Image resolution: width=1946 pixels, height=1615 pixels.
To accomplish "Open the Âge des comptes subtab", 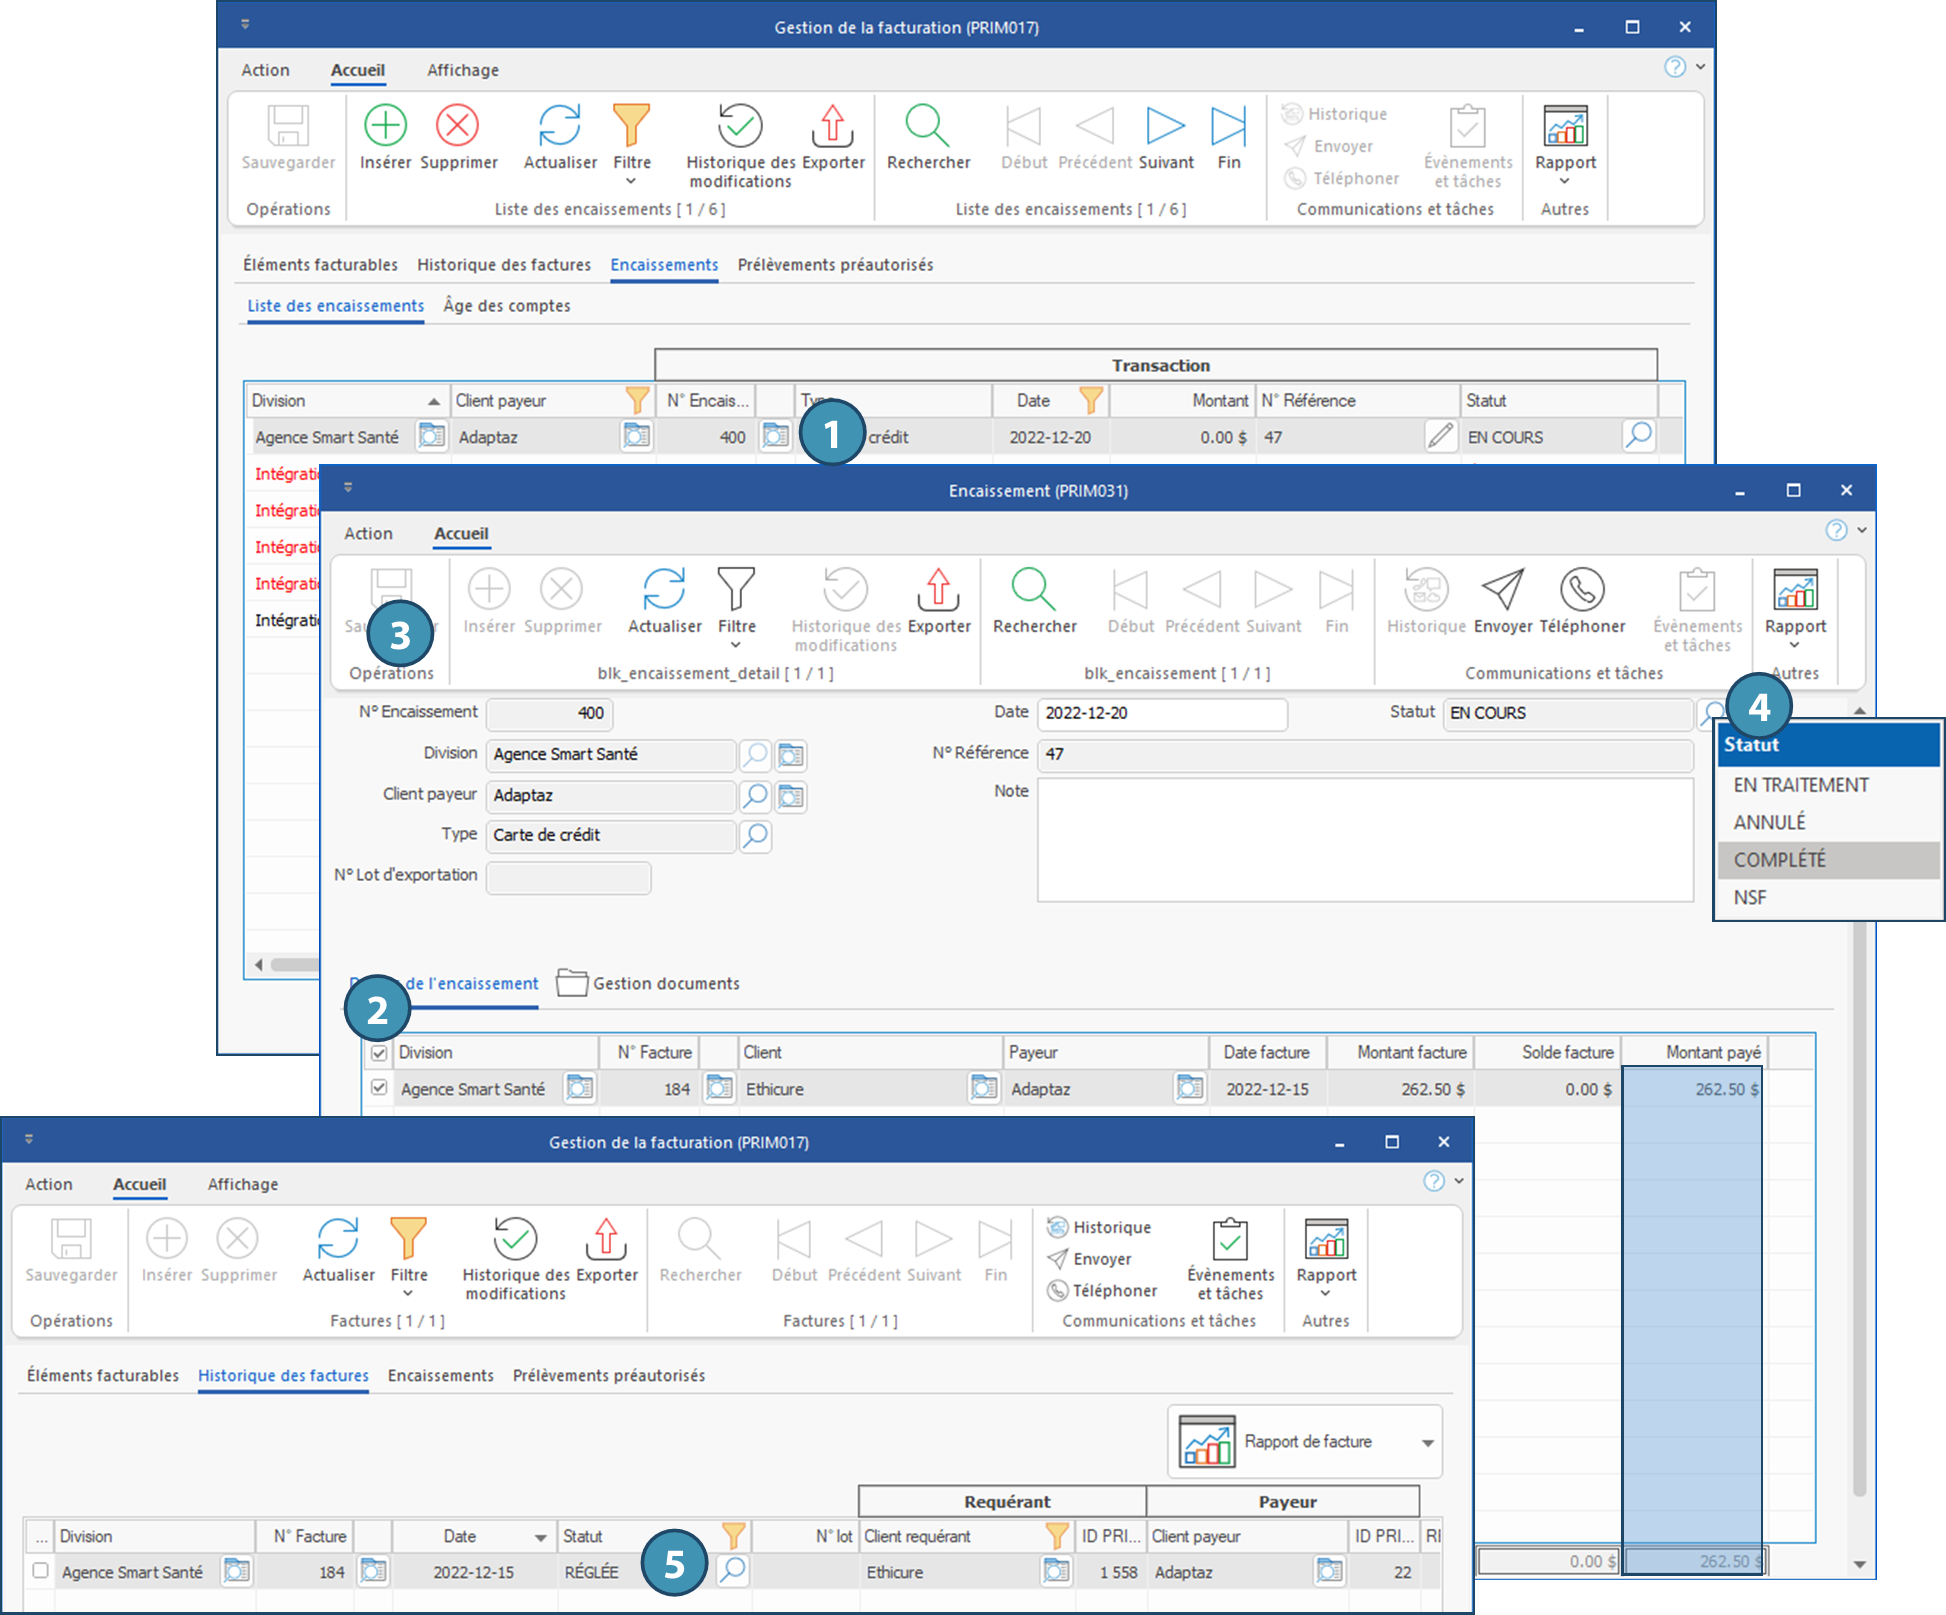I will point(507,306).
